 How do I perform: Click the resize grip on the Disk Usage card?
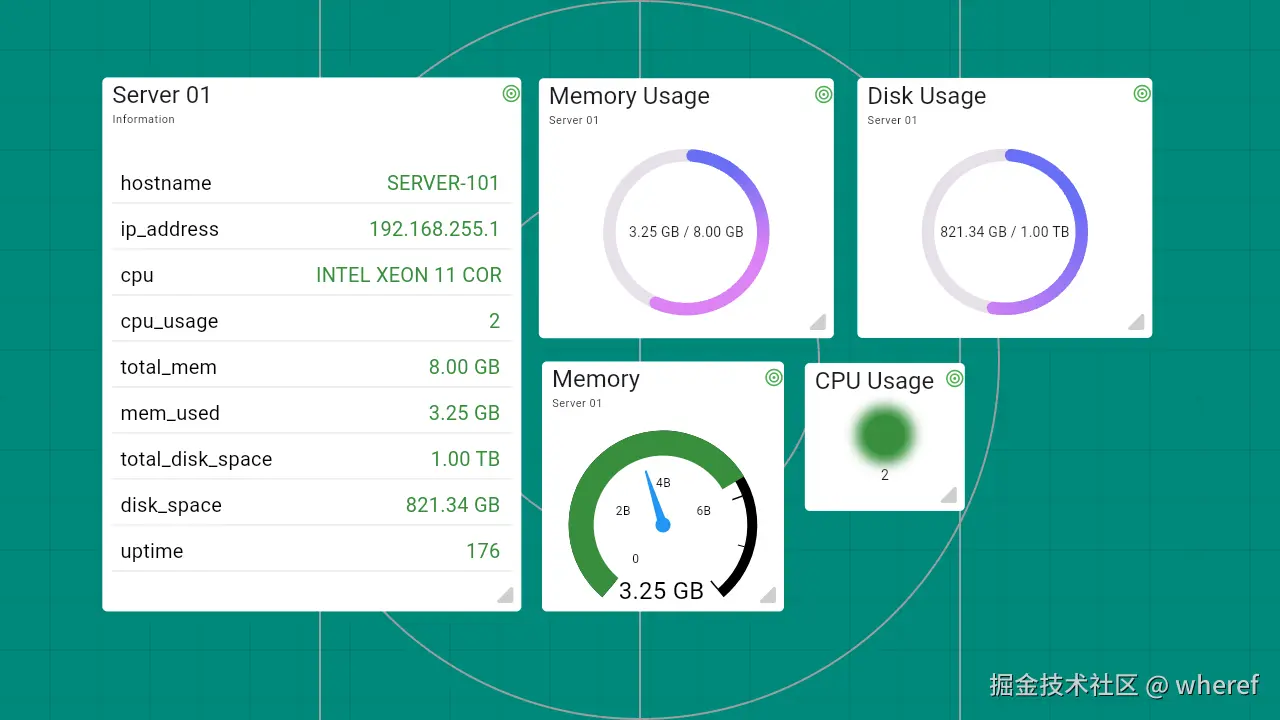point(1136,322)
